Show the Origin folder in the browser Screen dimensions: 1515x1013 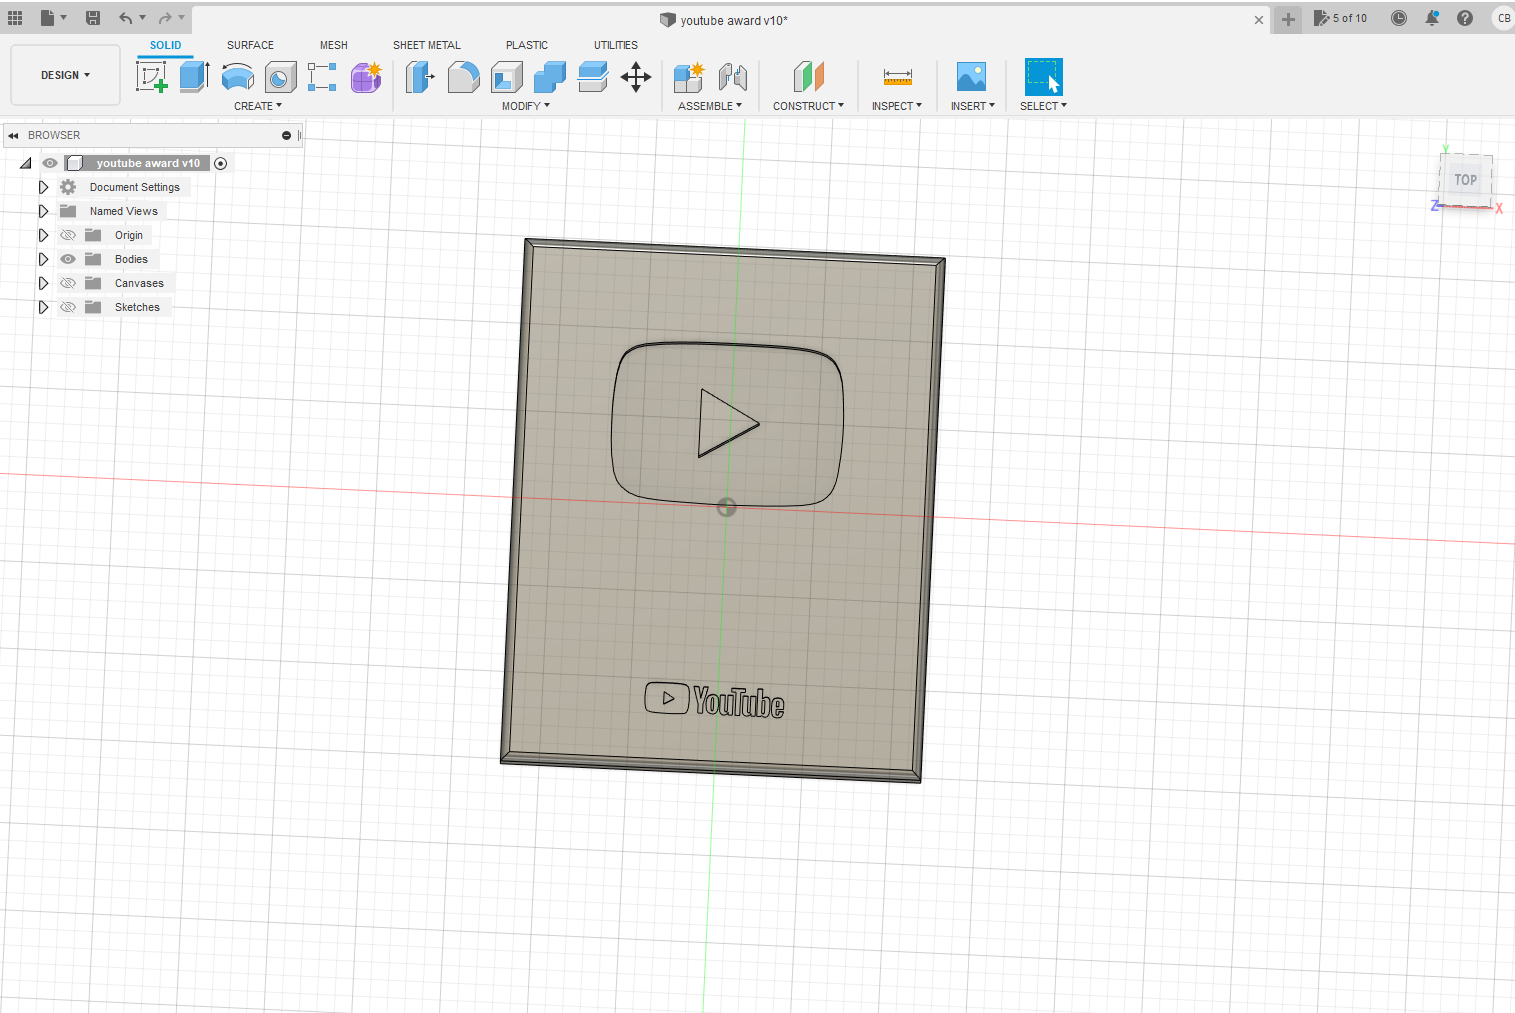(67, 234)
